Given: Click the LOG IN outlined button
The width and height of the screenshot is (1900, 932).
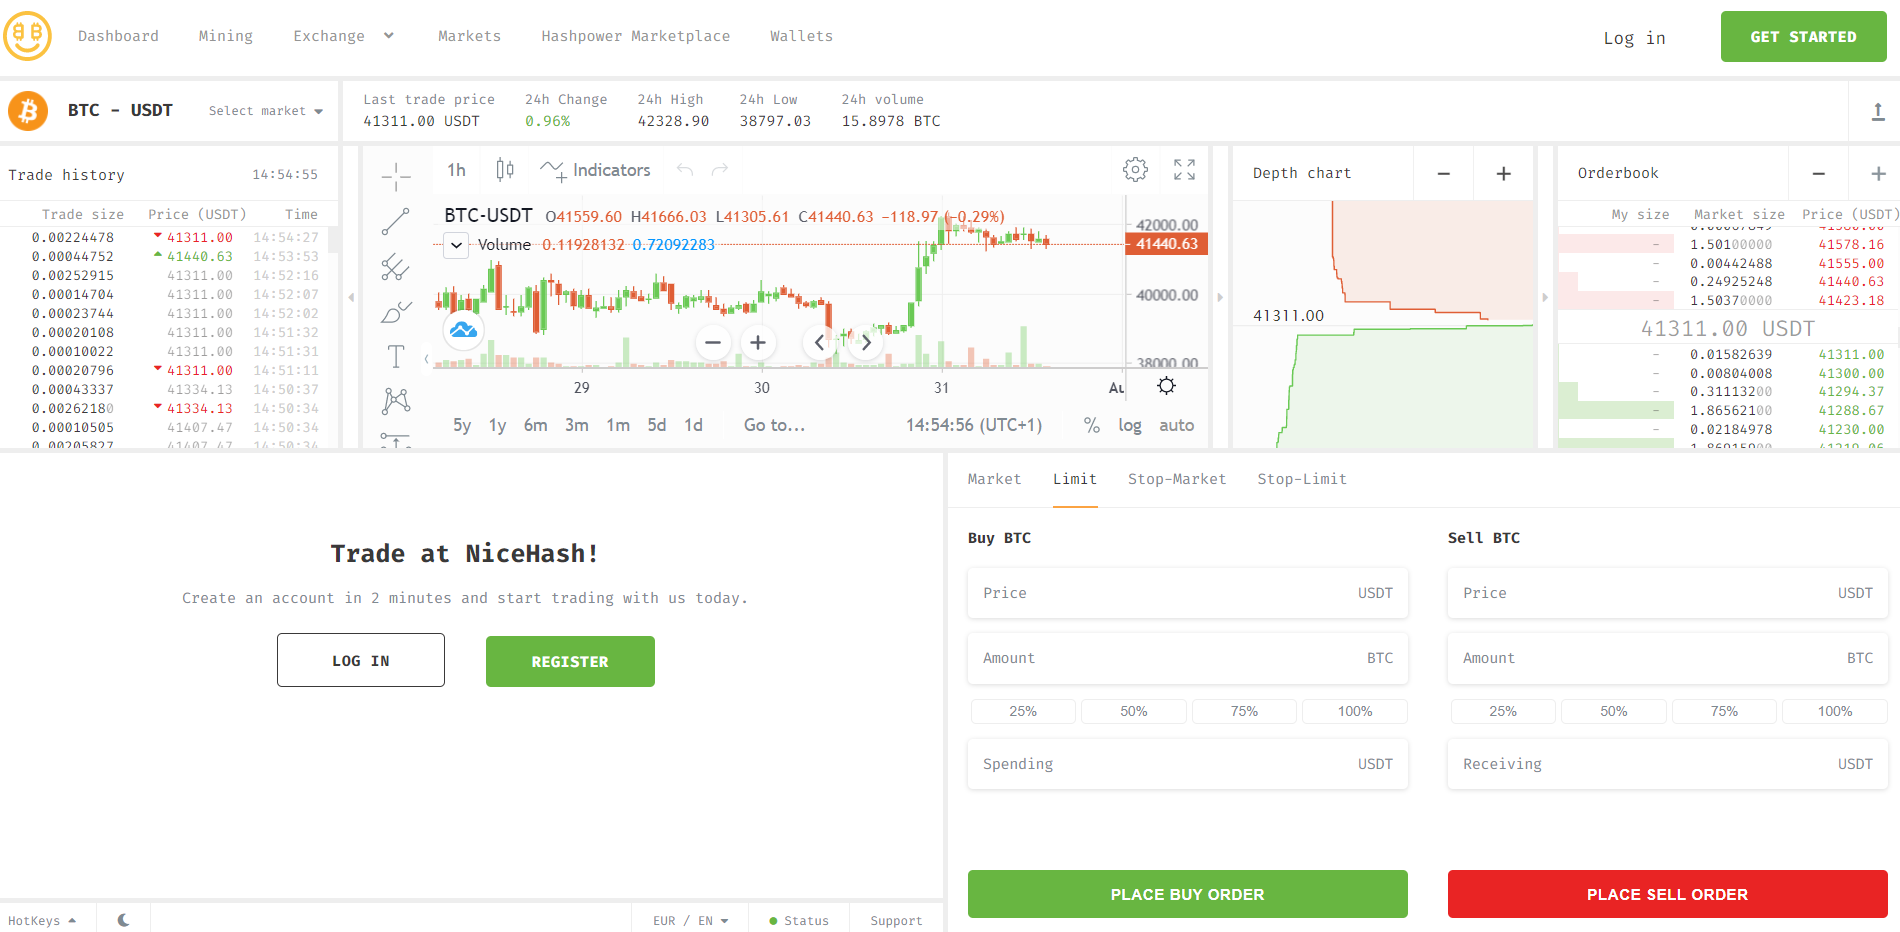Looking at the screenshot, I should click(x=361, y=660).
